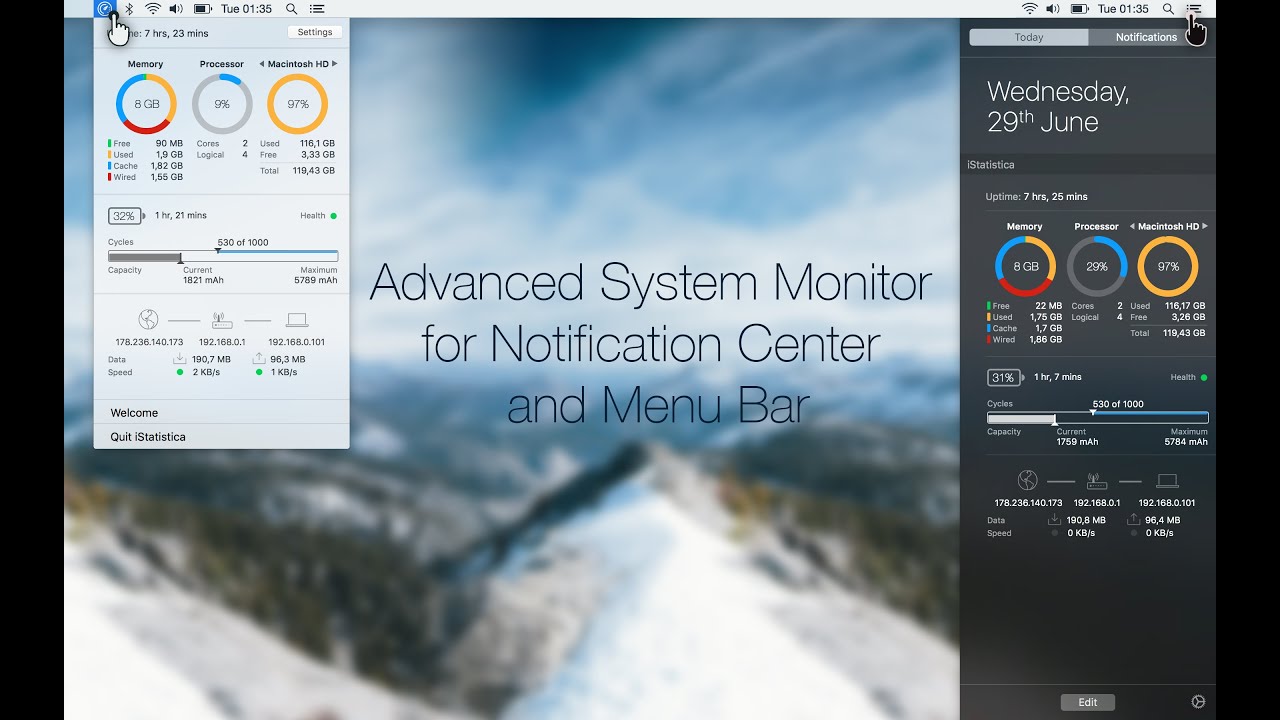Click the green Health dot in the widget
1280x720 pixels.
coord(1203,377)
